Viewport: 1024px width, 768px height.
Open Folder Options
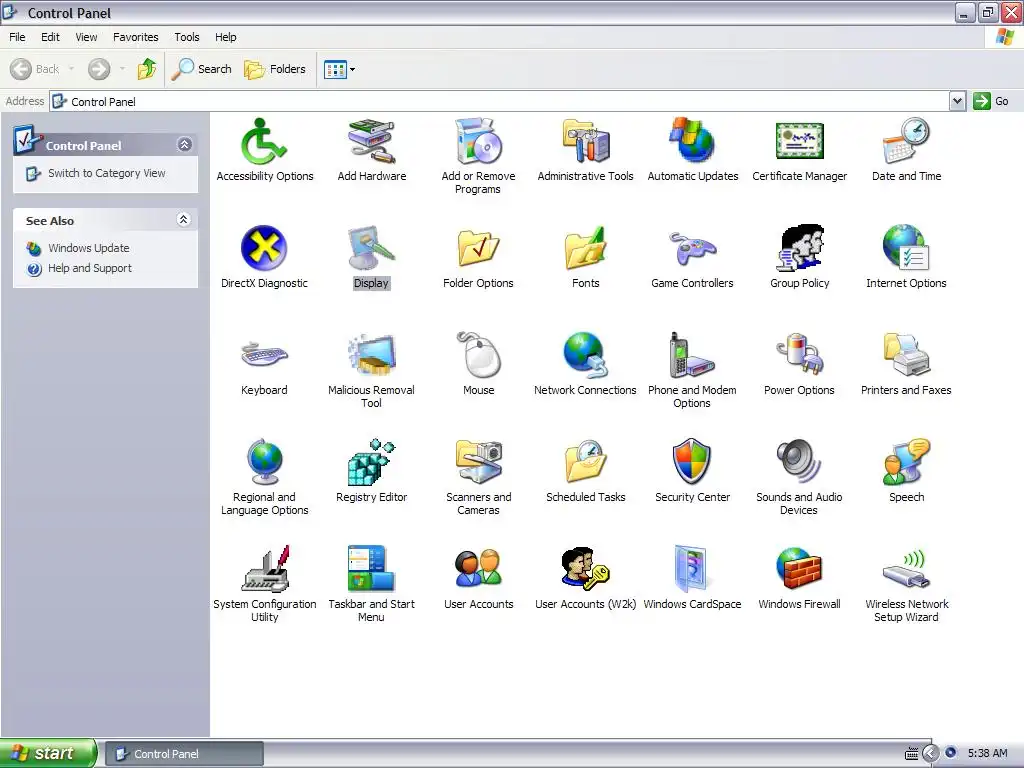(478, 248)
